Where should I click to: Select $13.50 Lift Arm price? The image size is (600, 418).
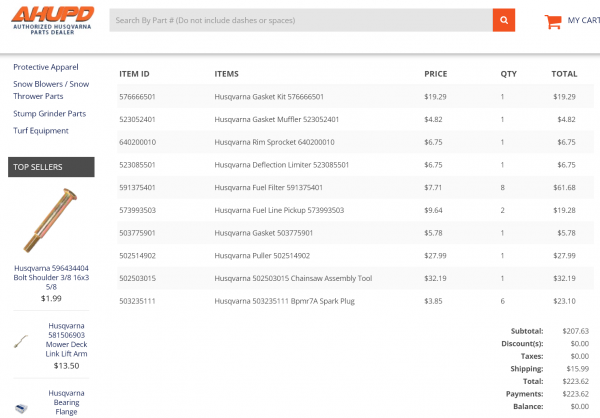[x=67, y=366]
